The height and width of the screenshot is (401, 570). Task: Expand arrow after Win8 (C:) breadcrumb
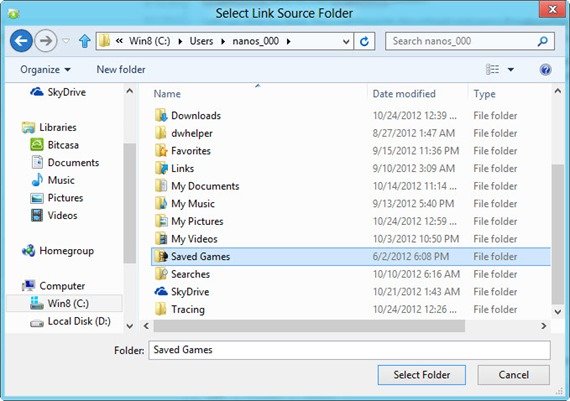pyautogui.click(x=180, y=41)
